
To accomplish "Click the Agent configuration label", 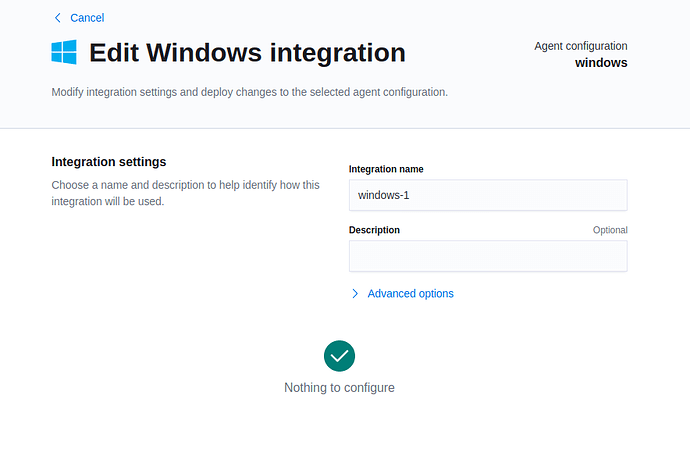I will (581, 46).
